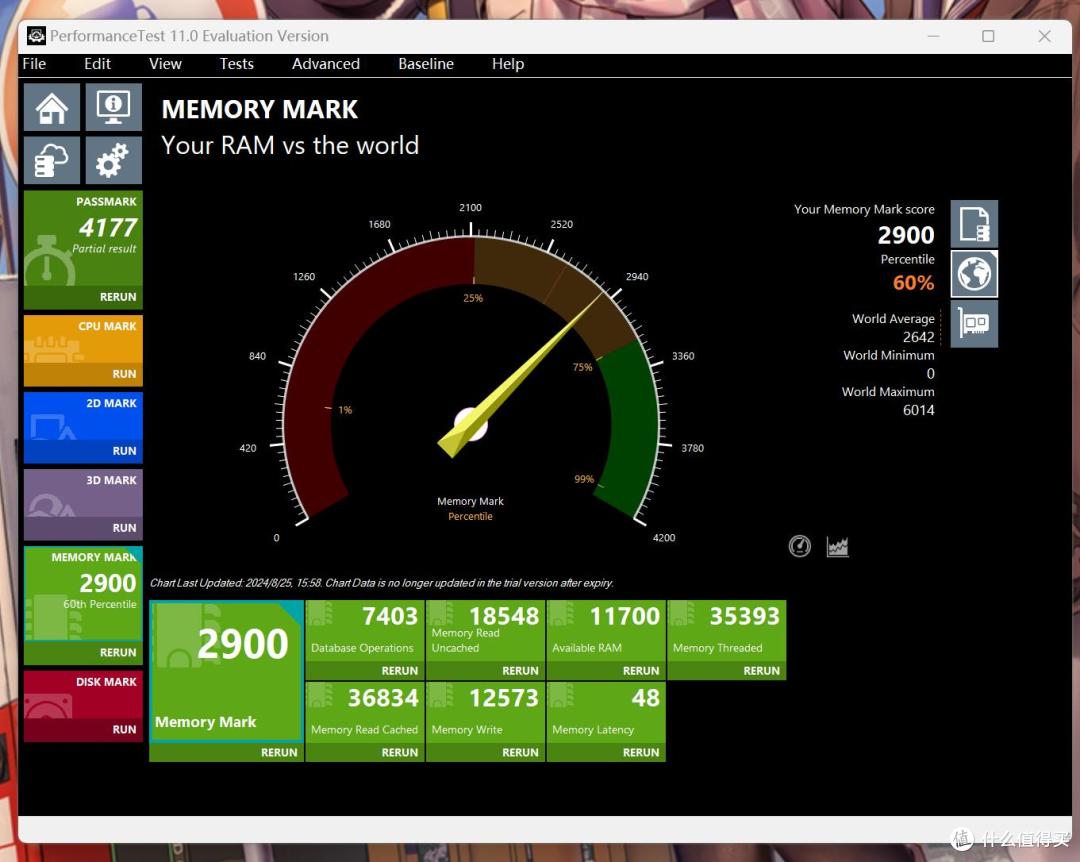Click the Chart Last Updated notice text
This screenshot has height=862, width=1080.
pyautogui.click(x=382, y=583)
